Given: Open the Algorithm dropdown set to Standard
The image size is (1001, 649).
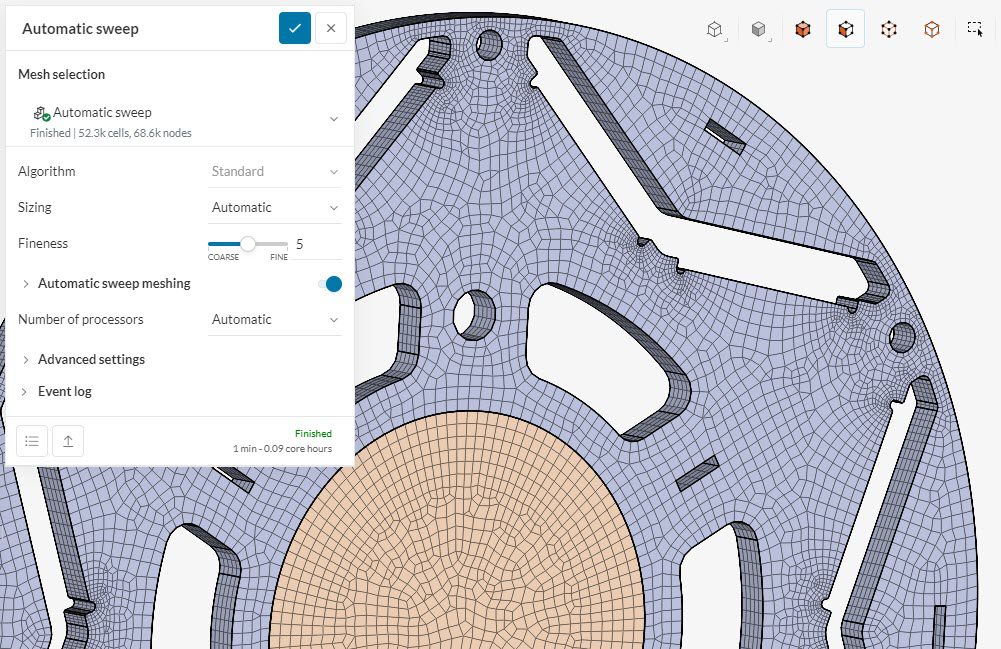Looking at the screenshot, I should pyautogui.click(x=275, y=172).
